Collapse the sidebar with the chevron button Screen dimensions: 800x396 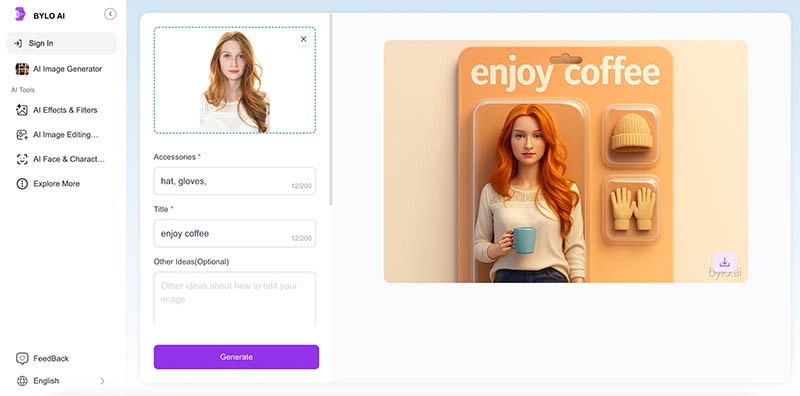[x=110, y=14]
